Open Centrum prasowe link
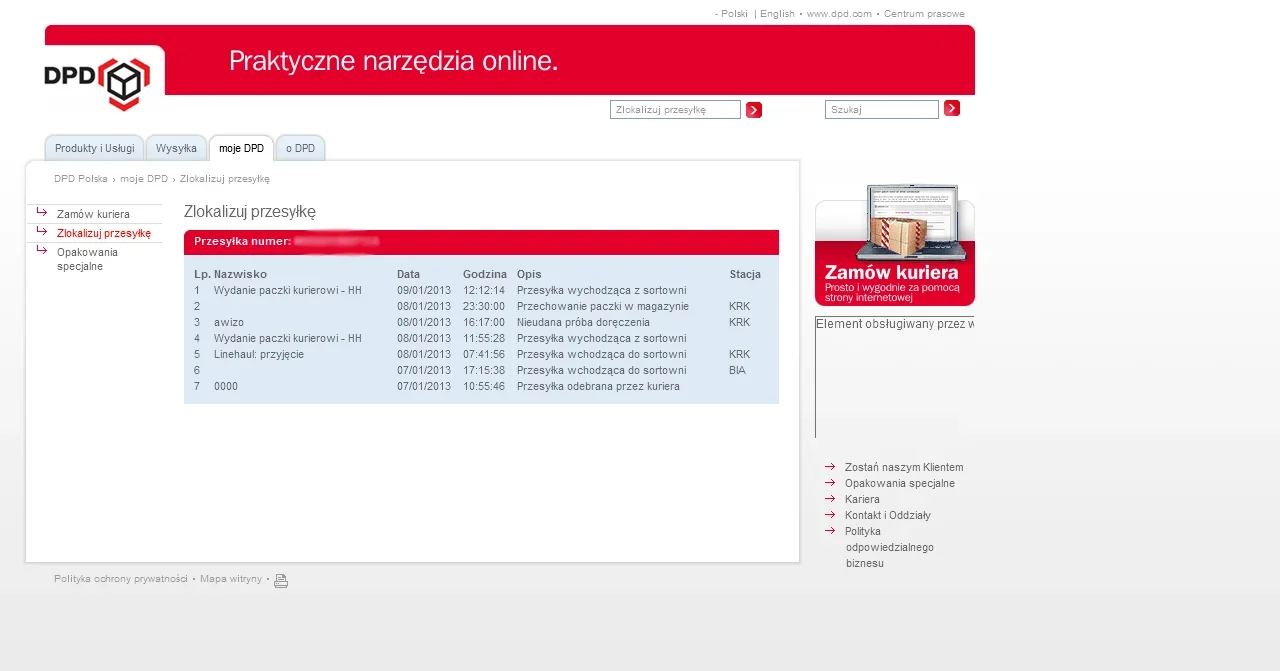The height and width of the screenshot is (671, 1280). [x=924, y=14]
